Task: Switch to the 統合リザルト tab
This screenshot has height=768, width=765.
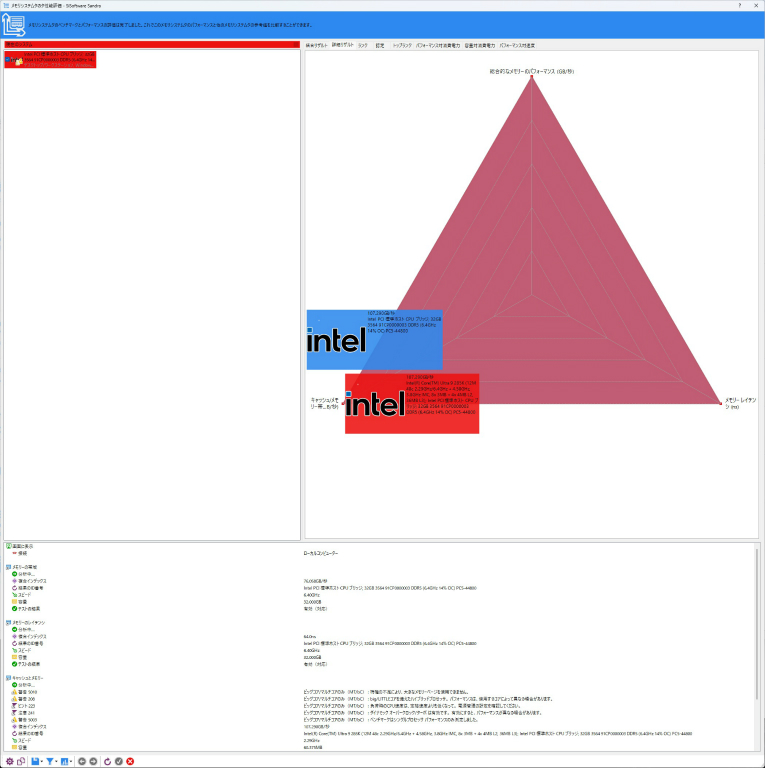Action: pos(316,46)
